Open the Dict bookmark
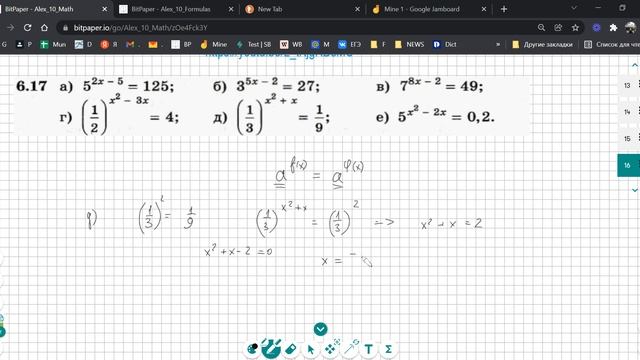This screenshot has height=360, width=640. [x=445, y=44]
